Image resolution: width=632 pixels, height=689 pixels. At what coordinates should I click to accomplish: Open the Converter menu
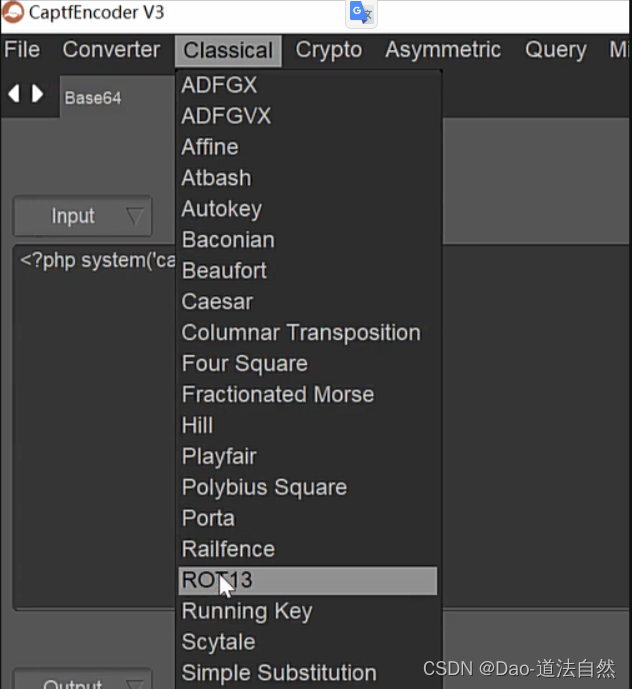pos(111,50)
